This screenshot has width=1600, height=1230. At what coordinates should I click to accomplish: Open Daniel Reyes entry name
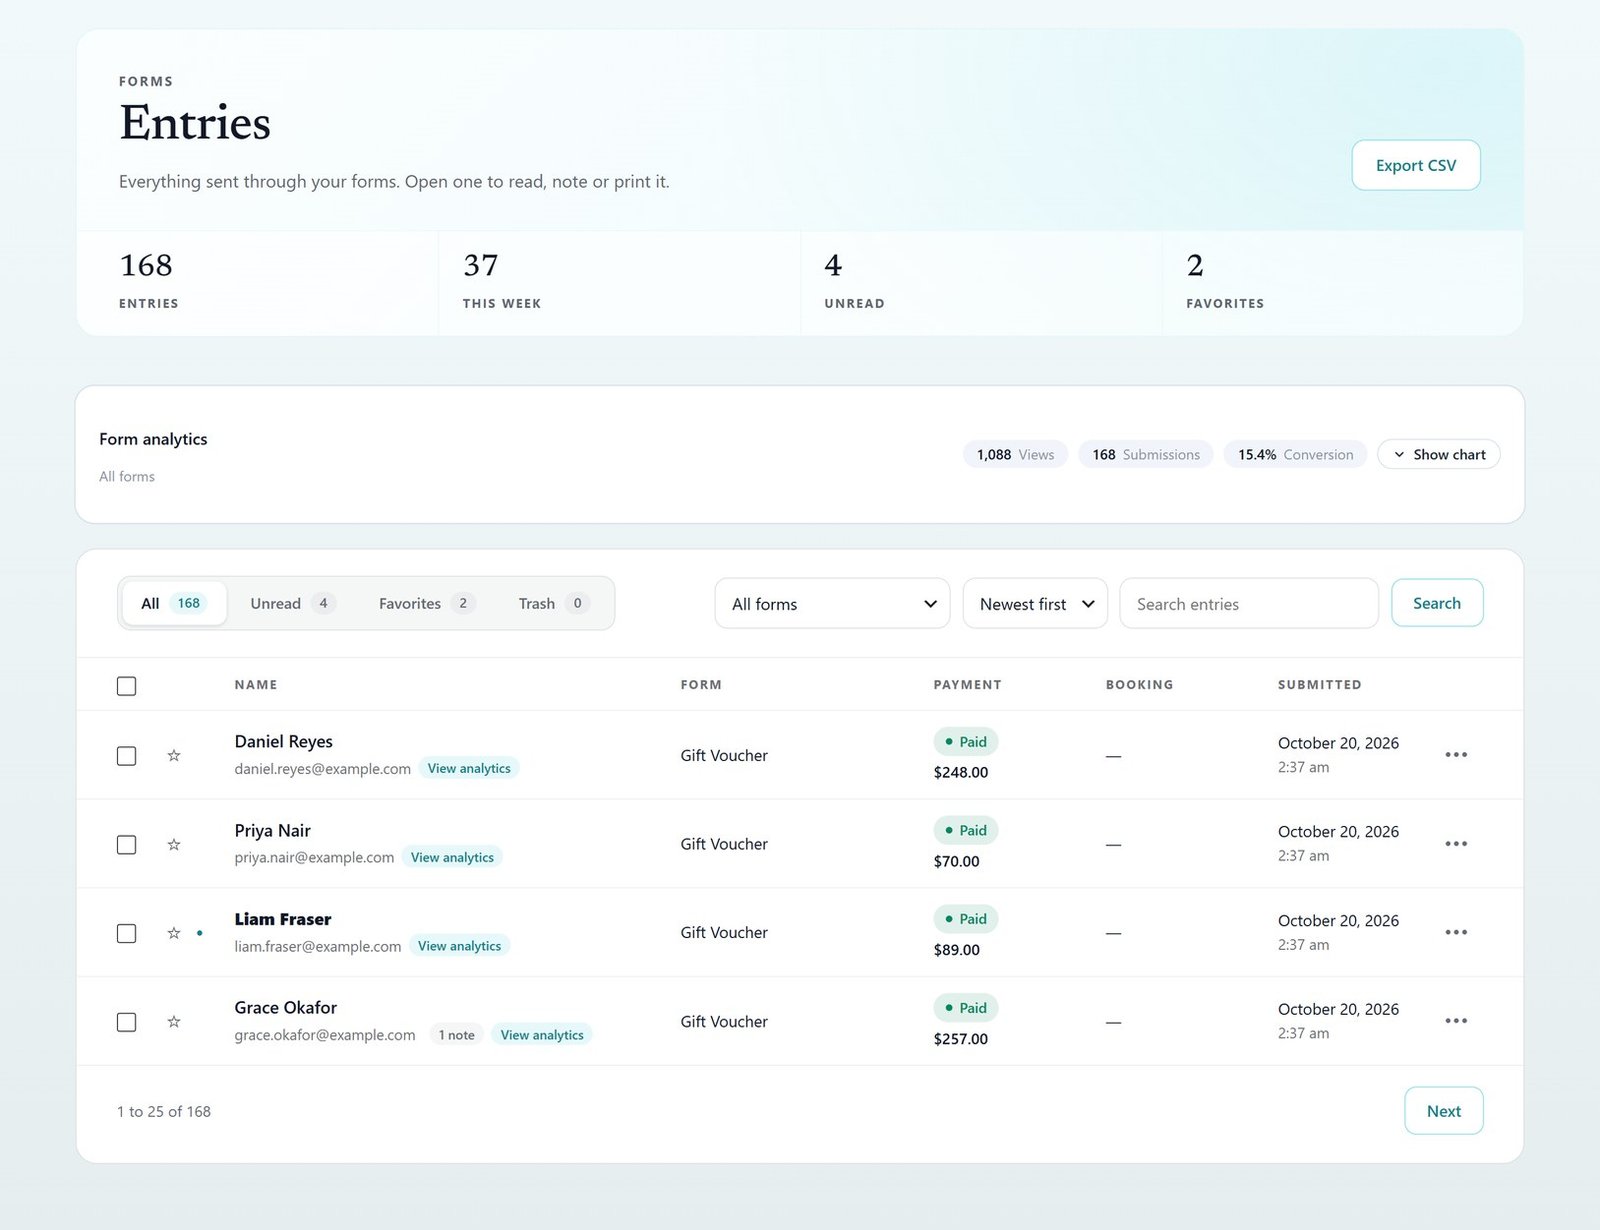(x=283, y=741)
